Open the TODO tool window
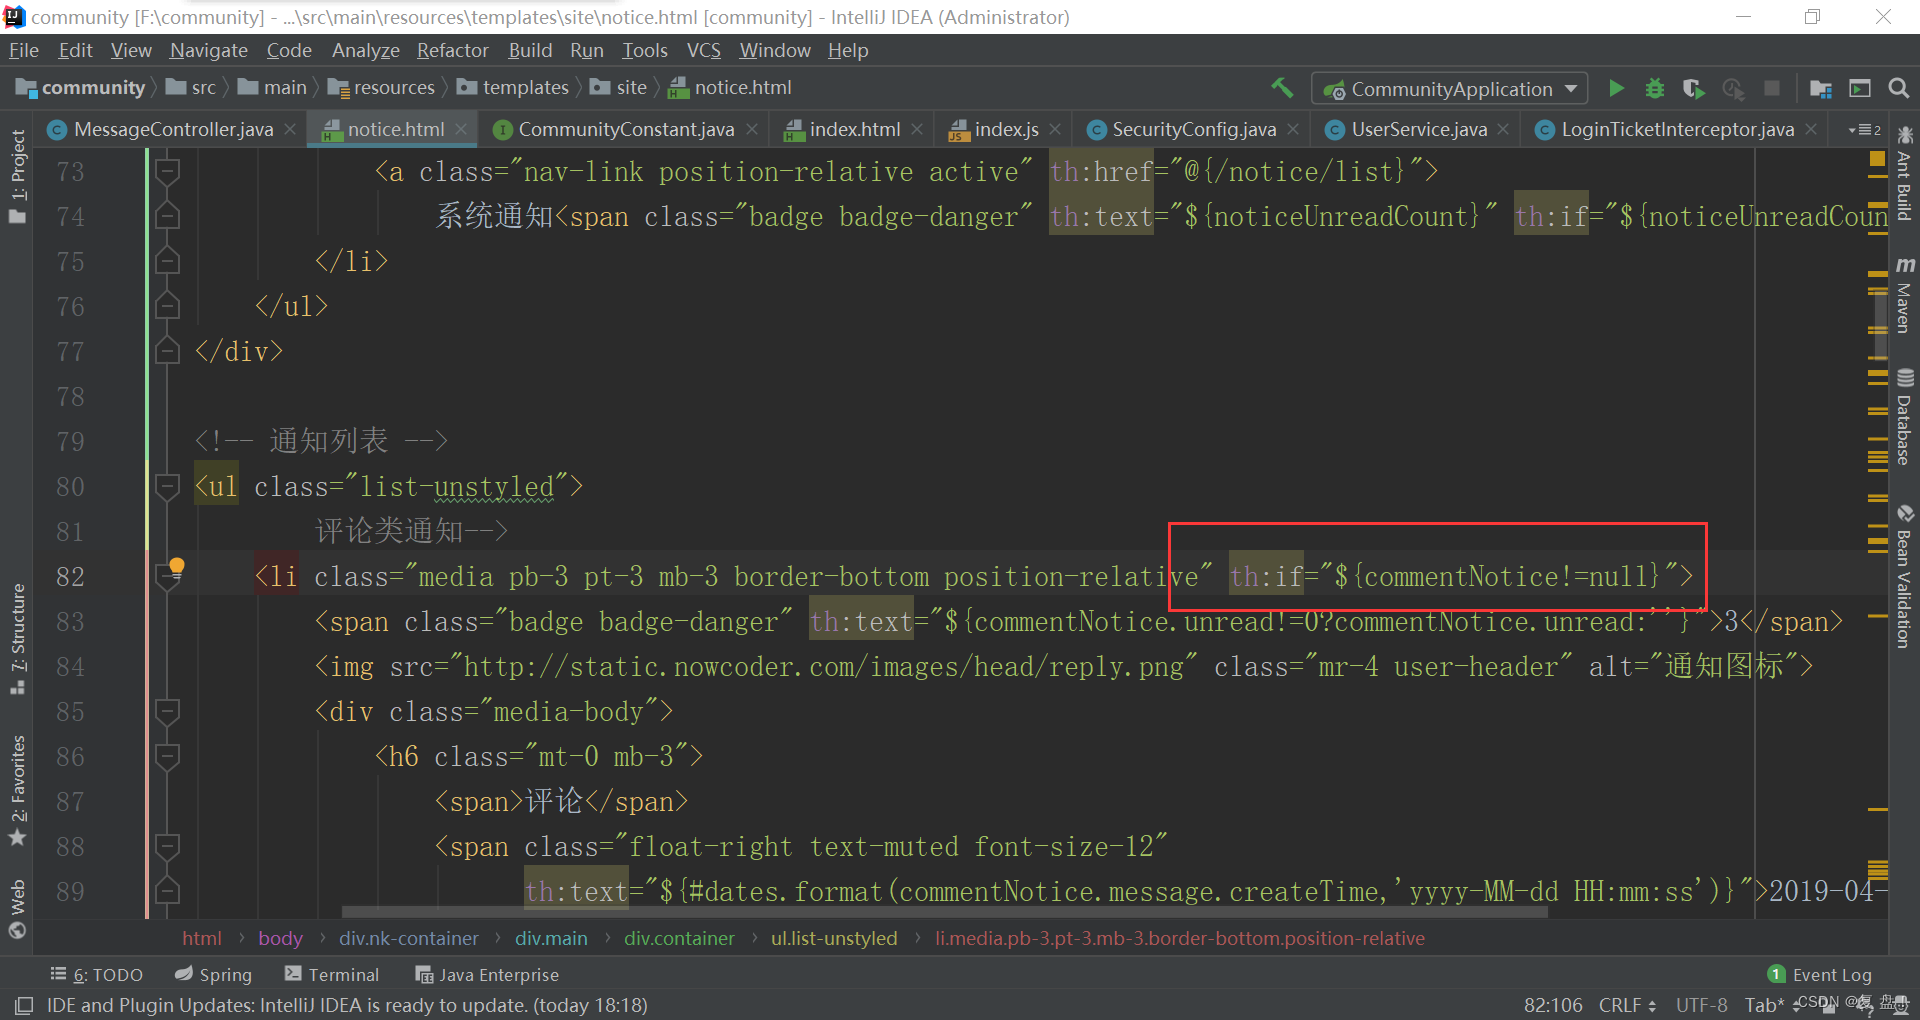Screen dimensions: 1920x1020 pos(97,974)
